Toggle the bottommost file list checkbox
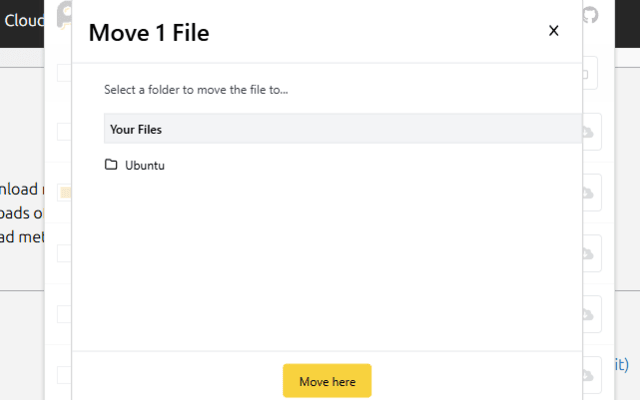The image size is (640, 400). pyautogui.click(x=64, y=374)
